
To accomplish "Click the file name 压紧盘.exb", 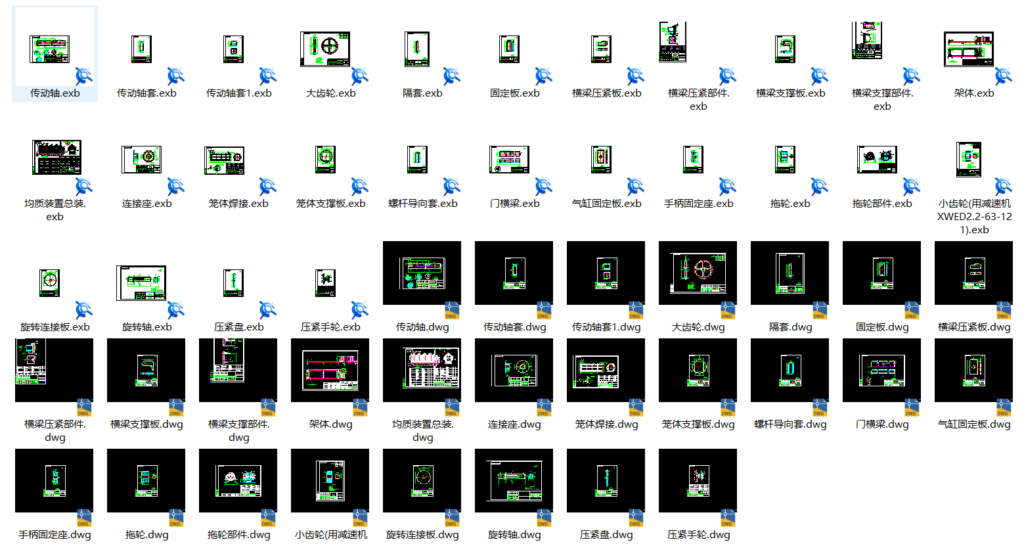I will click(x=238, y=327).
